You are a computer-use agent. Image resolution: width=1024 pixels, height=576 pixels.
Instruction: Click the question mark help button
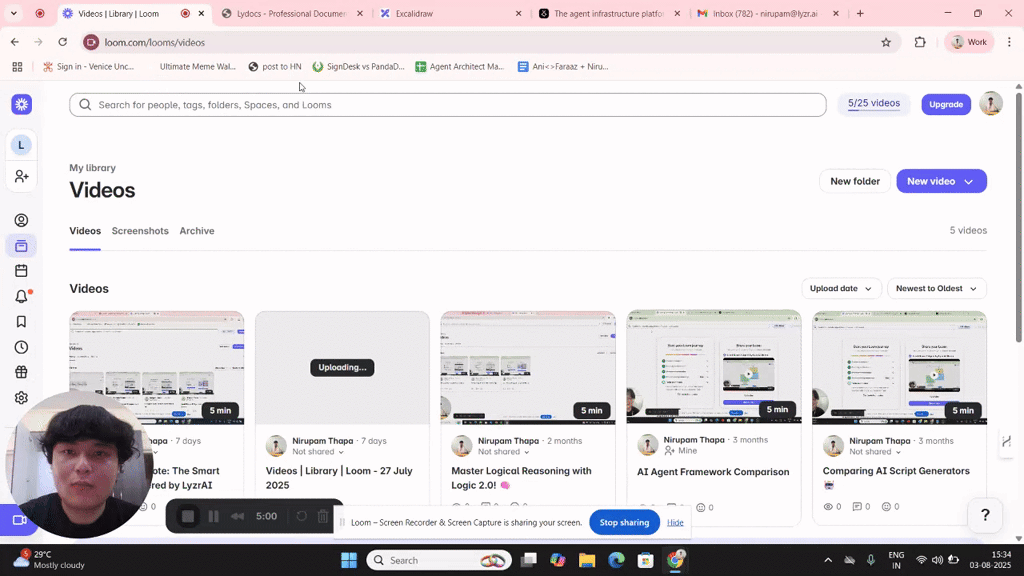(985, 515)
